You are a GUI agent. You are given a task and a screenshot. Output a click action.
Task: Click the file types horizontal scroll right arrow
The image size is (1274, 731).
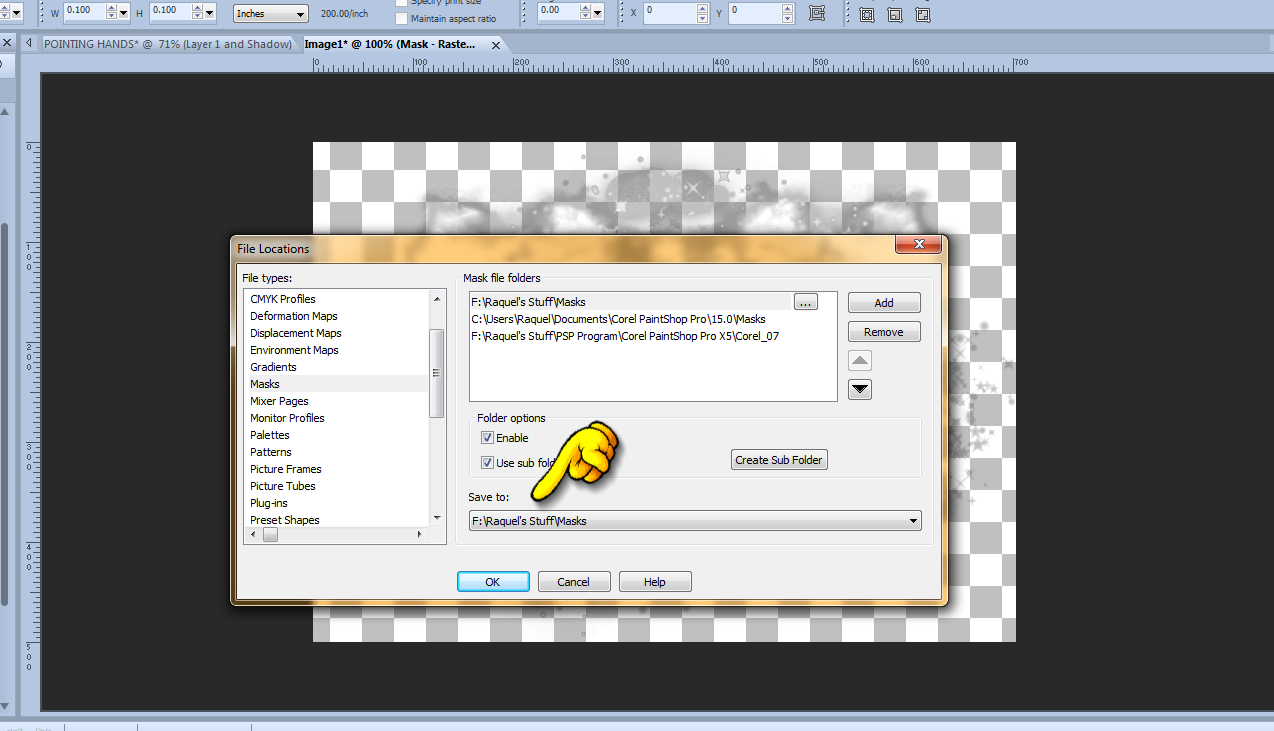(420, 535)
